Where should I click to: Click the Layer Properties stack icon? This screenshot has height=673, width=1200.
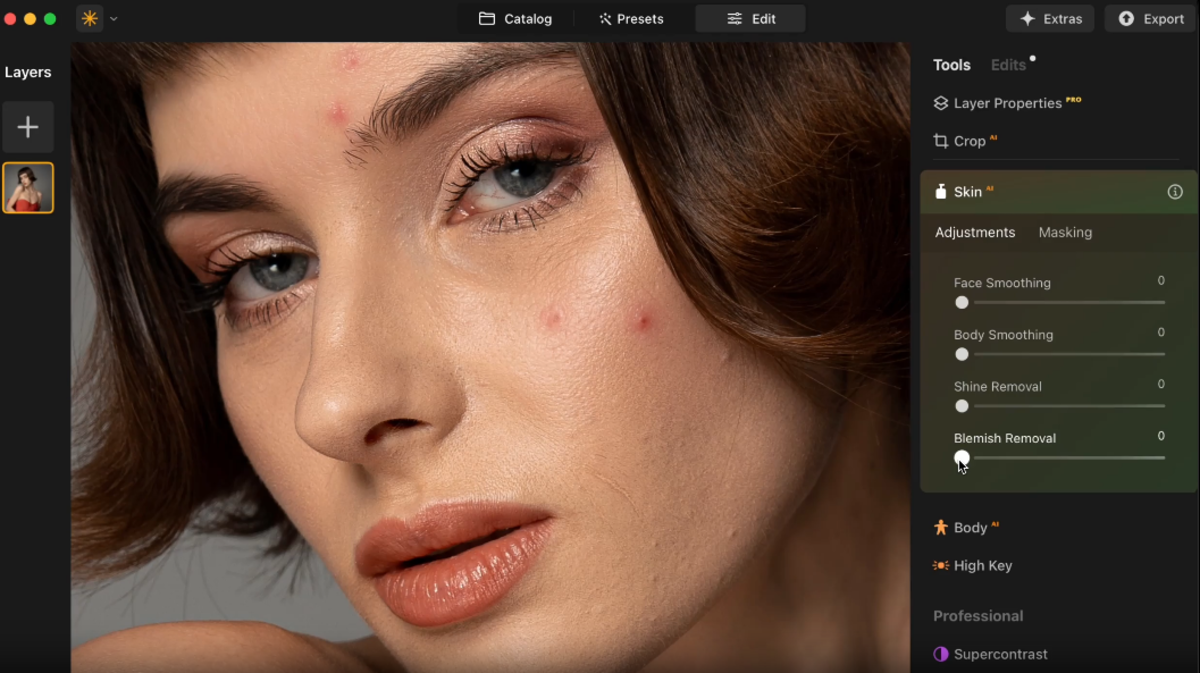point(941,103)
